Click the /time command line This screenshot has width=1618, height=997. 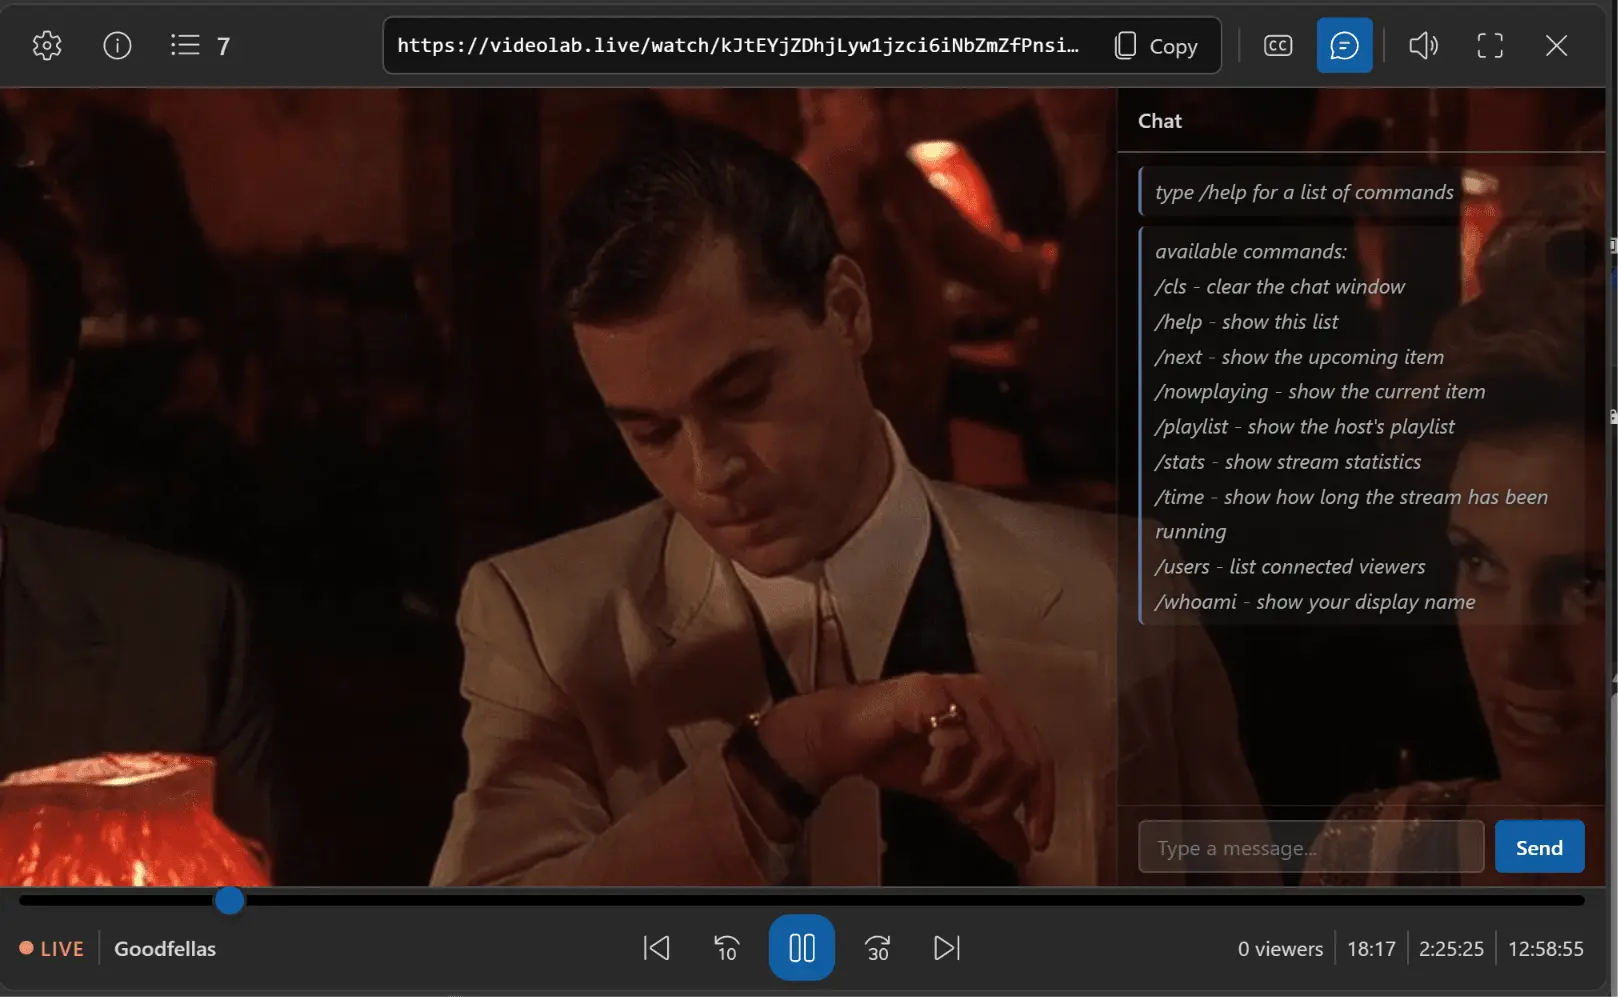1351,514
